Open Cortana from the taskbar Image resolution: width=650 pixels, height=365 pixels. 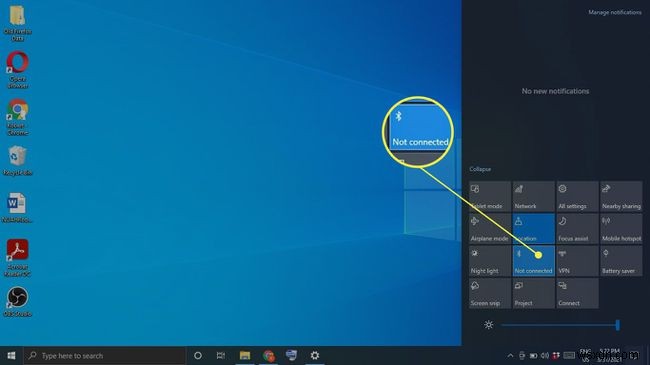coord(198,355)
